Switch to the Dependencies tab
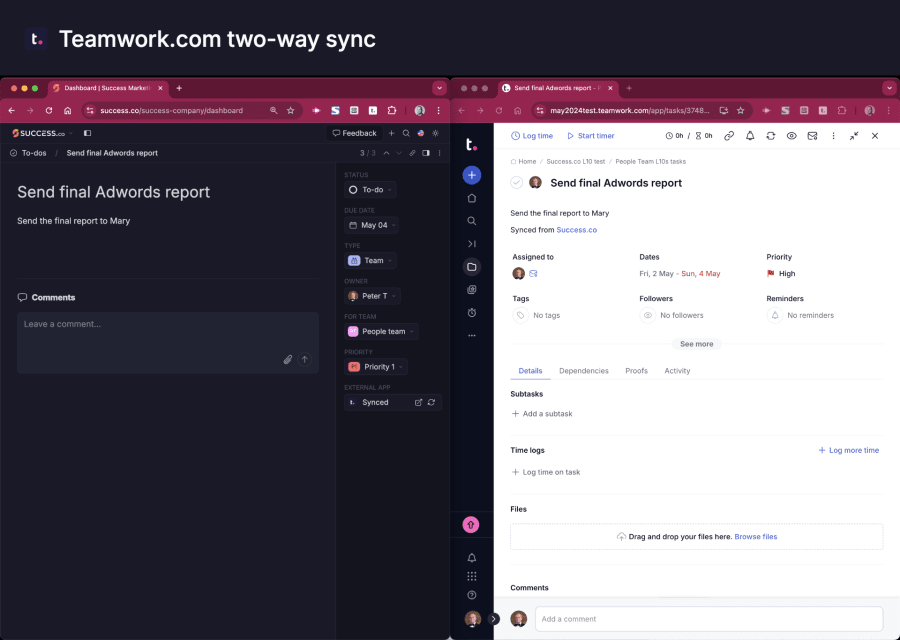 [x=584, y=371]
